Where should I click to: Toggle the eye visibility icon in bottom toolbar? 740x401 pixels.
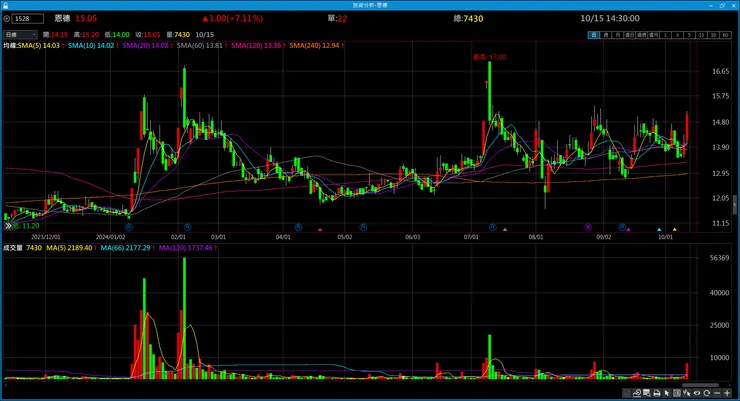[x=697, y=393]
